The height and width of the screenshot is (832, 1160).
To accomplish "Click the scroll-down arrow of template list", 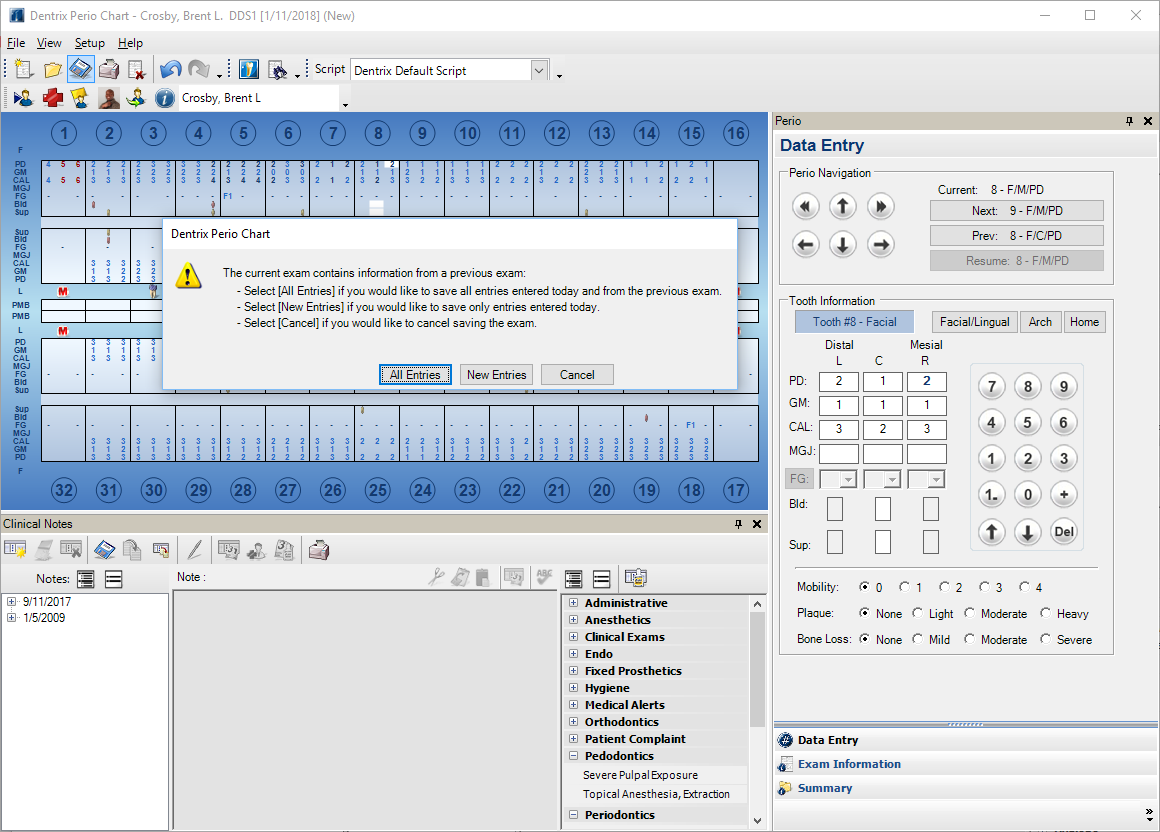I will pyautogui.click(x=757, y=819).
